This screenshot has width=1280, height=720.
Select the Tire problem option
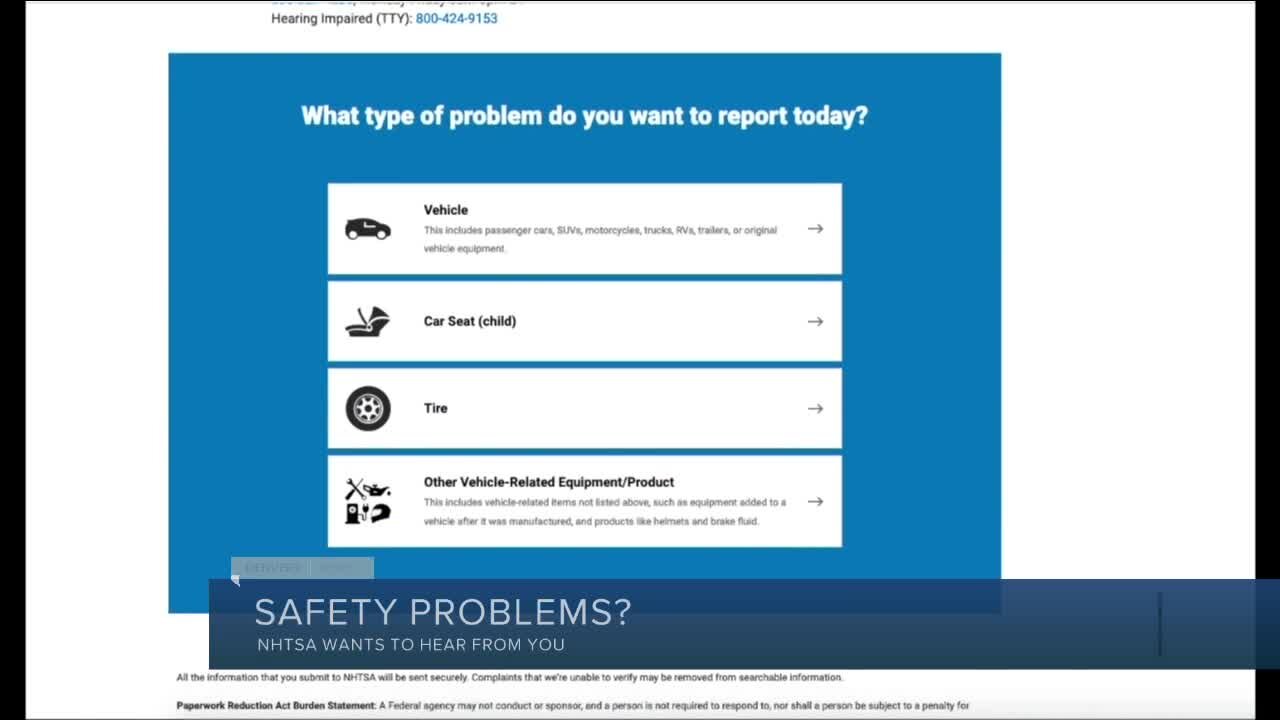click(x=584, y=408)
